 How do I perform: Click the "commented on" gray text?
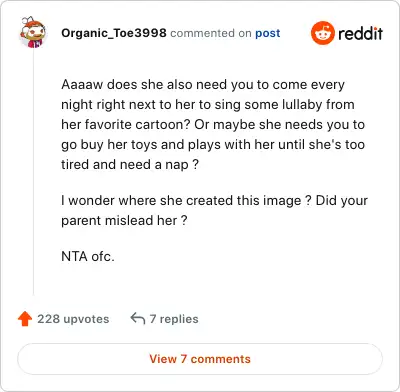click(x=211, y=33)
